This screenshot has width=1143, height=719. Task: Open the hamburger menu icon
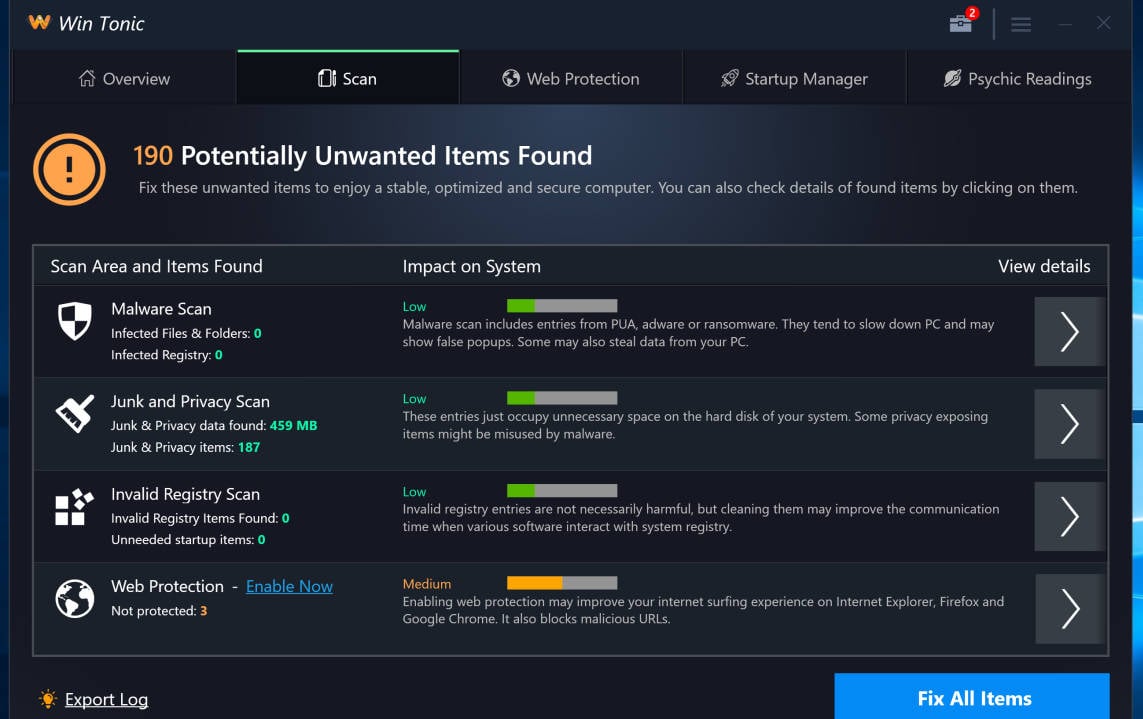coord(1021,24)
